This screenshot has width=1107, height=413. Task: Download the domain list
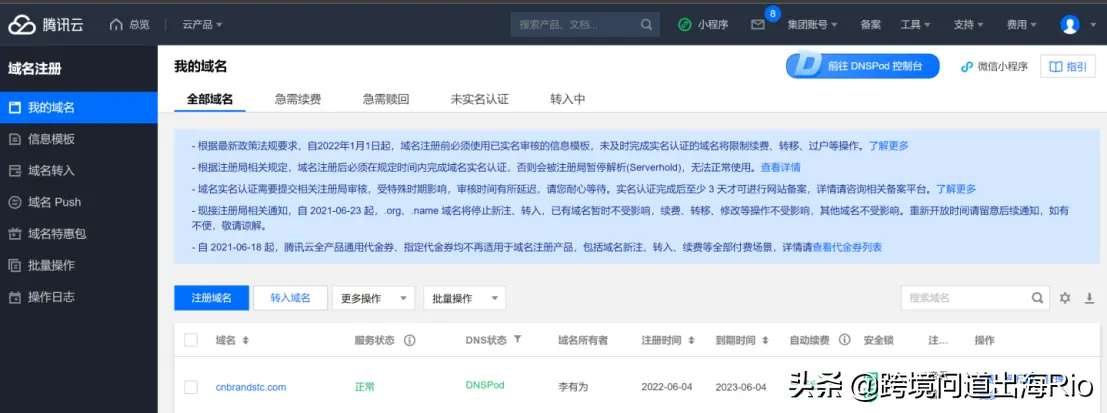1089,298
